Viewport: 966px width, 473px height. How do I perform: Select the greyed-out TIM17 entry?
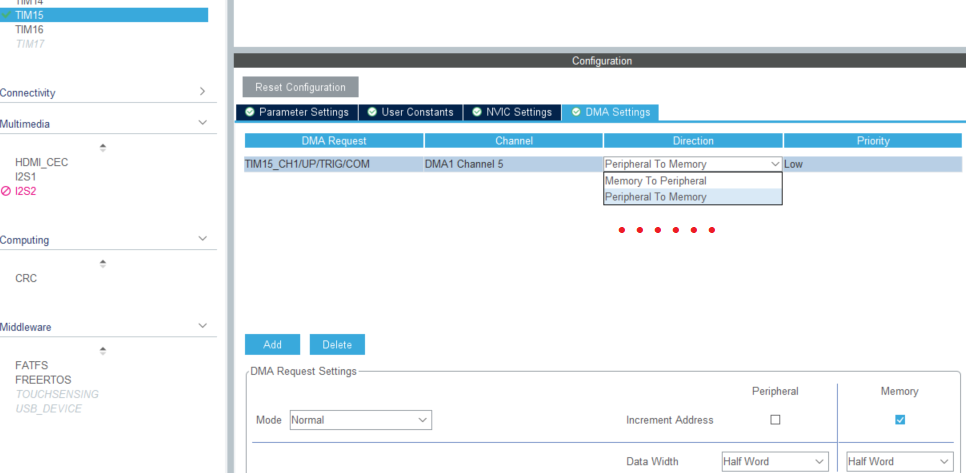tap(30, 44)
